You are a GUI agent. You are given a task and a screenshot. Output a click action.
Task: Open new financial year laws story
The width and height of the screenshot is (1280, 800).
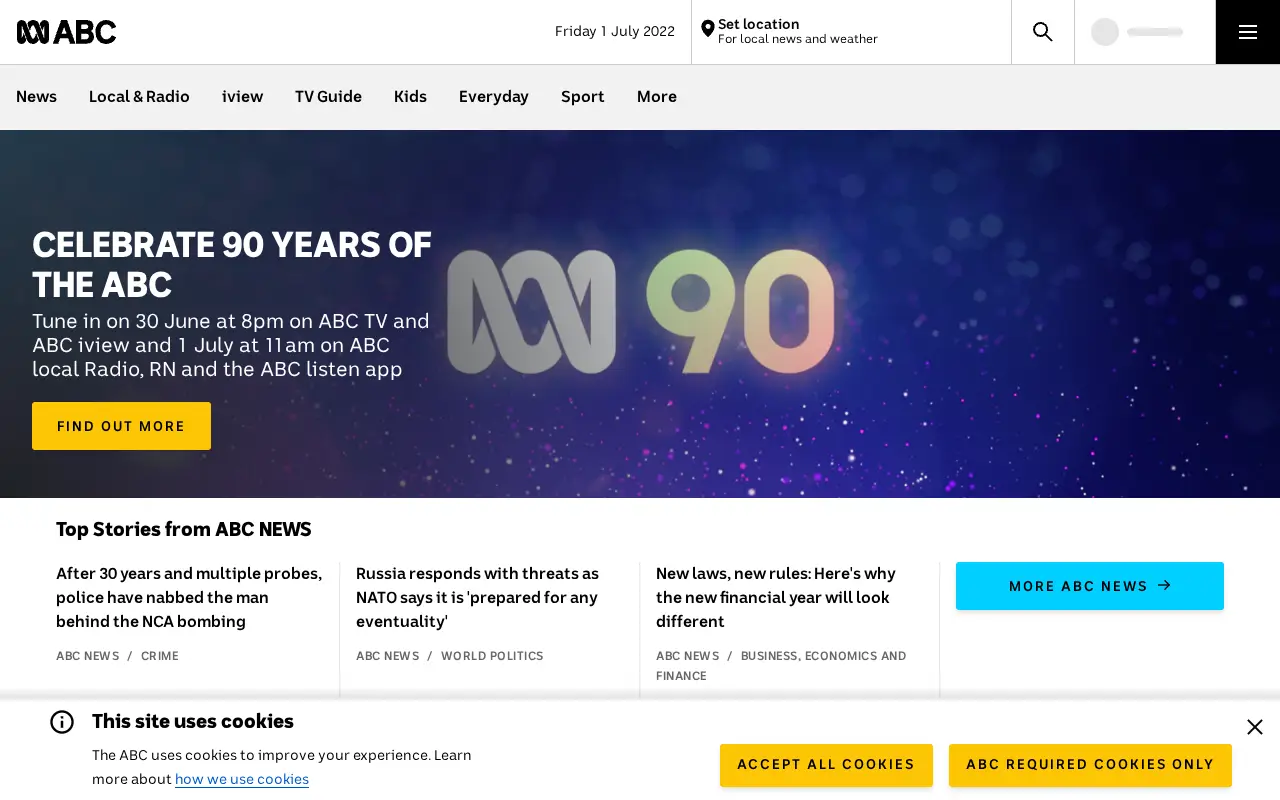pos(776,598)
